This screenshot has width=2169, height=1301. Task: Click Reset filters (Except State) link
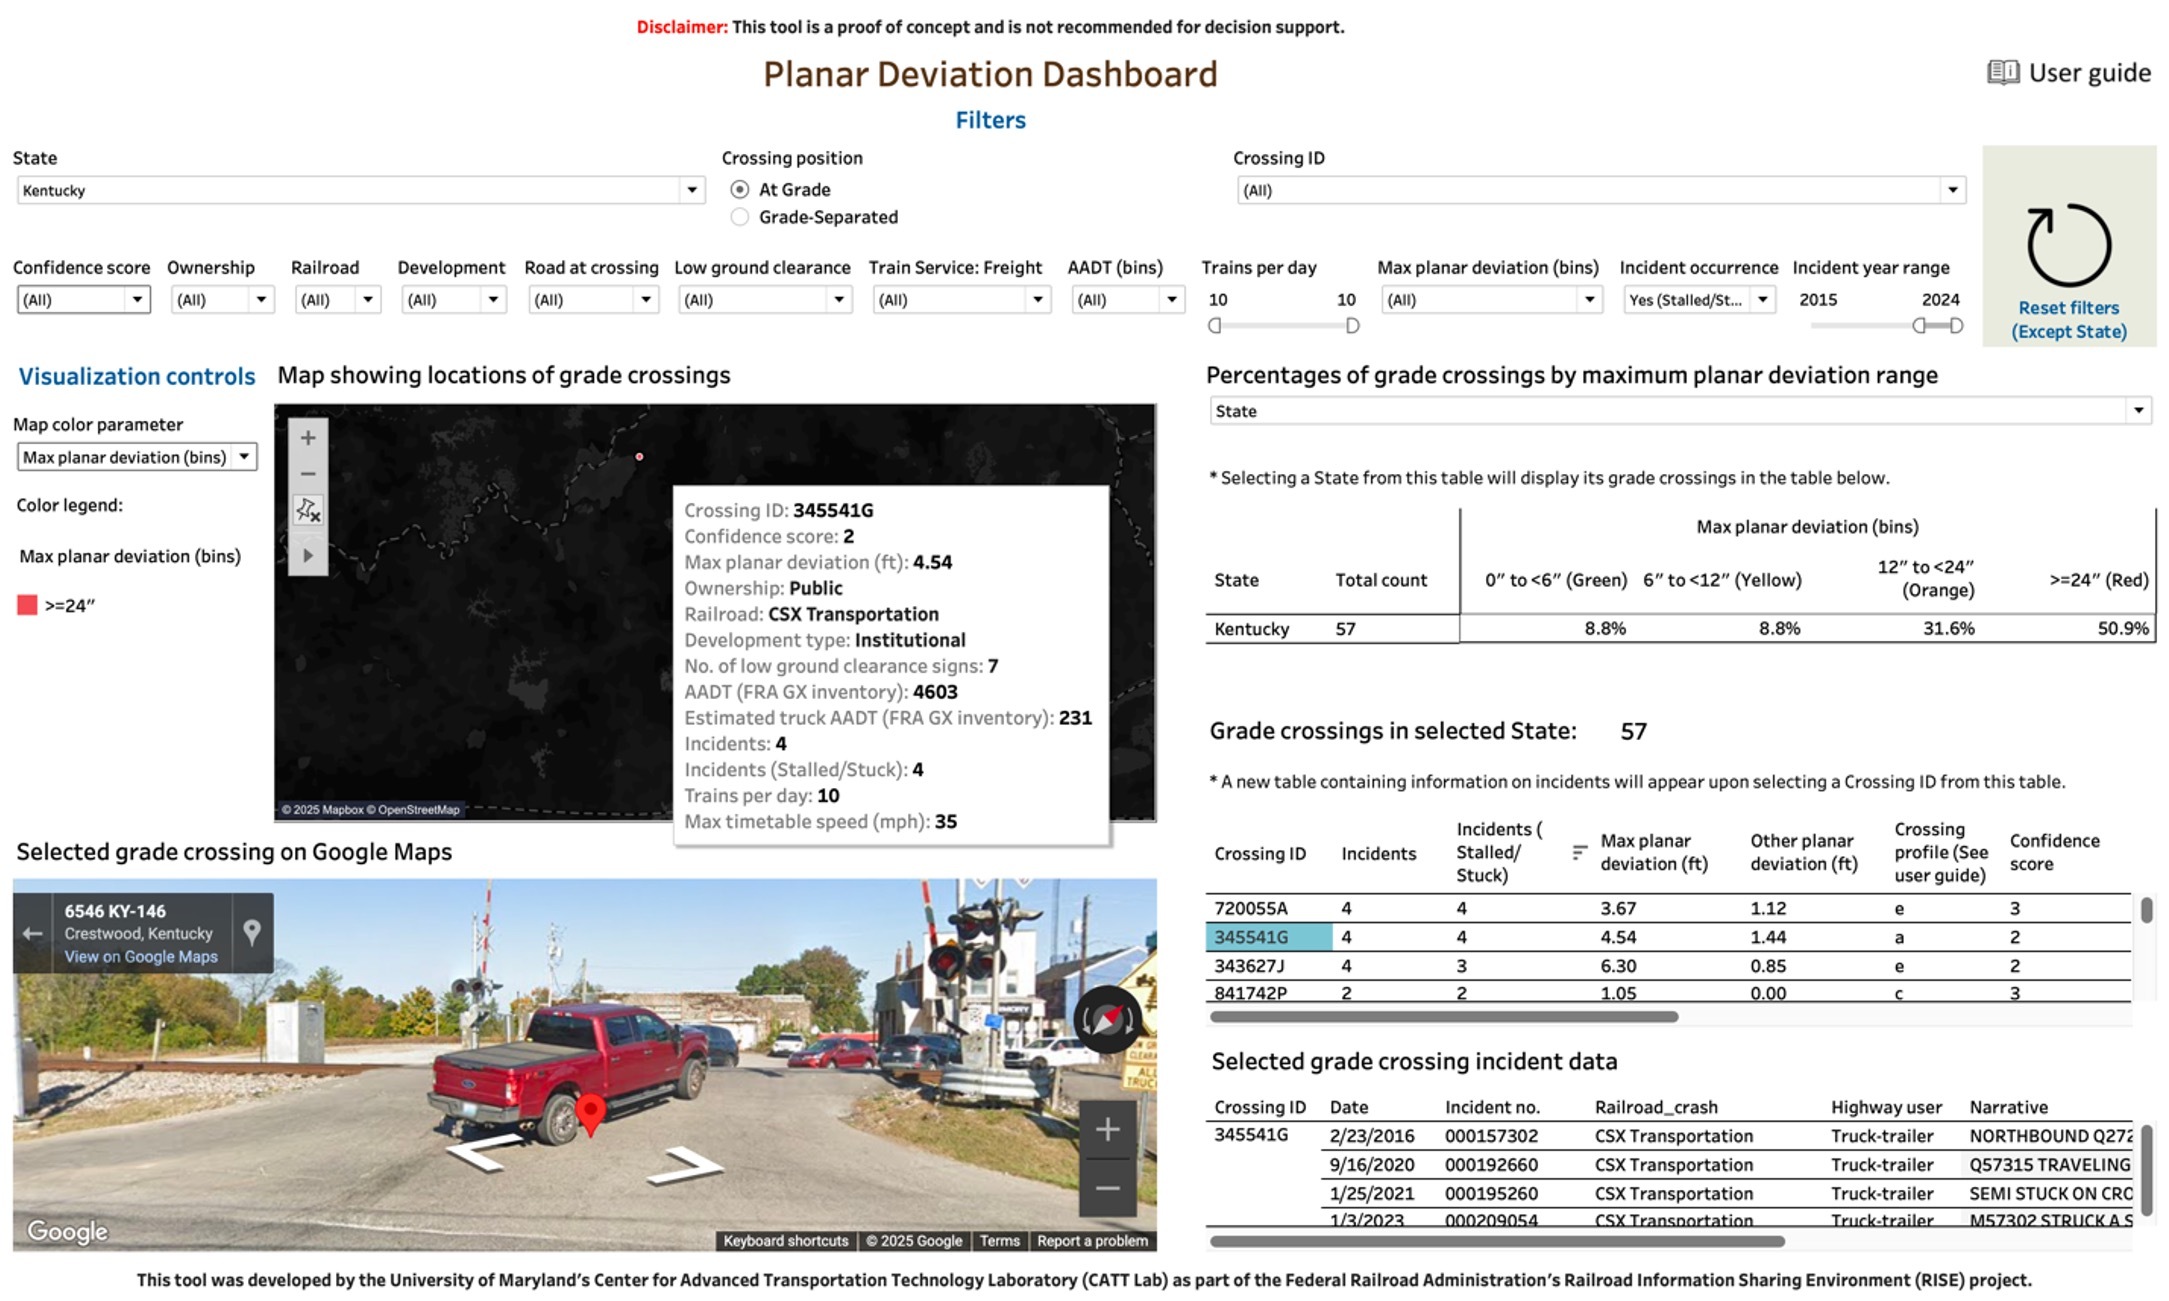point(2069,319)
